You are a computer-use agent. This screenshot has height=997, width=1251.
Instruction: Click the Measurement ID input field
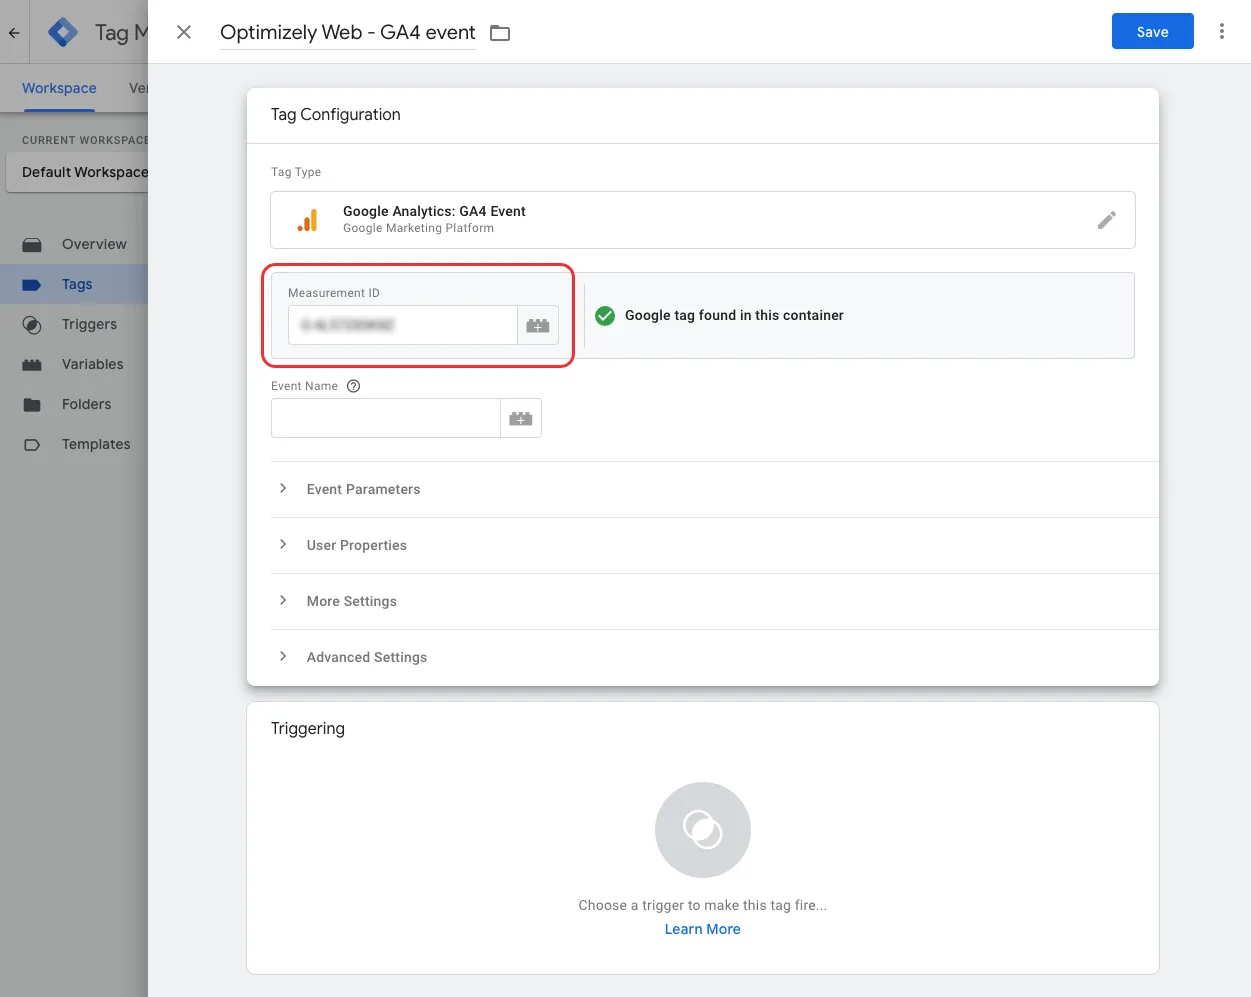pos(403,325)
